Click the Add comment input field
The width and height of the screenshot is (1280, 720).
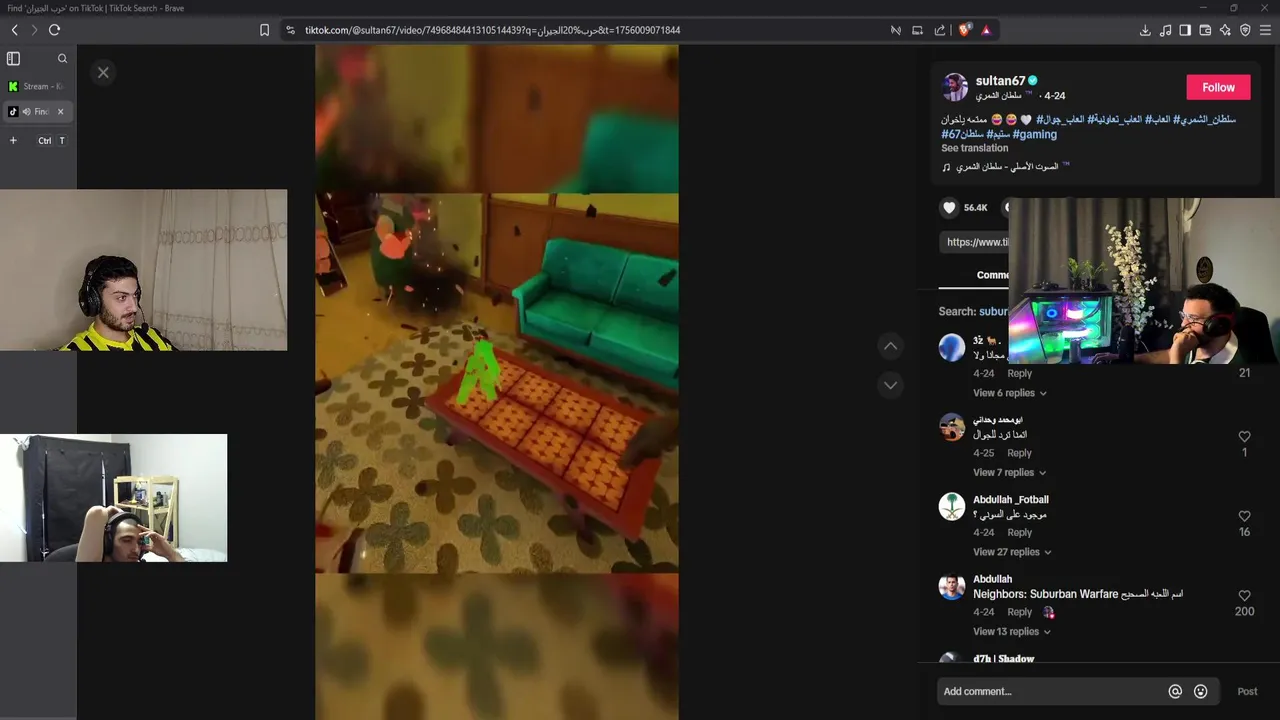(x=1050, y=691)
